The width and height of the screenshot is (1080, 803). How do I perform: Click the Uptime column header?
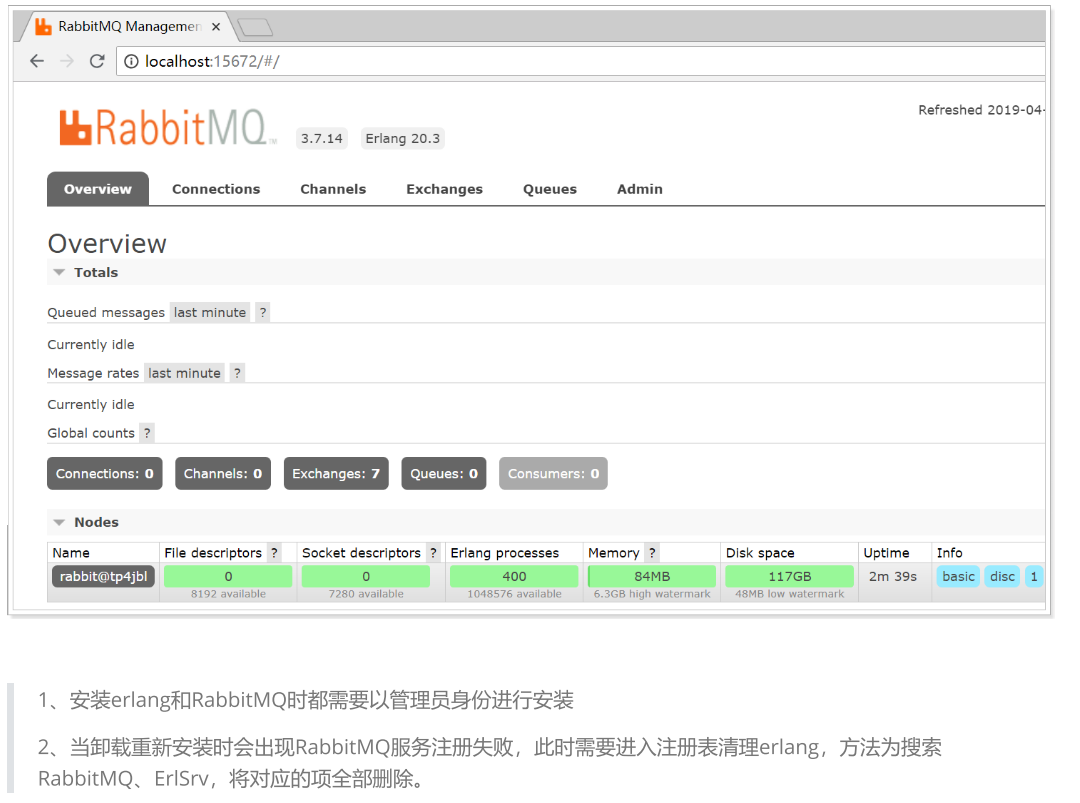point(886,553)
